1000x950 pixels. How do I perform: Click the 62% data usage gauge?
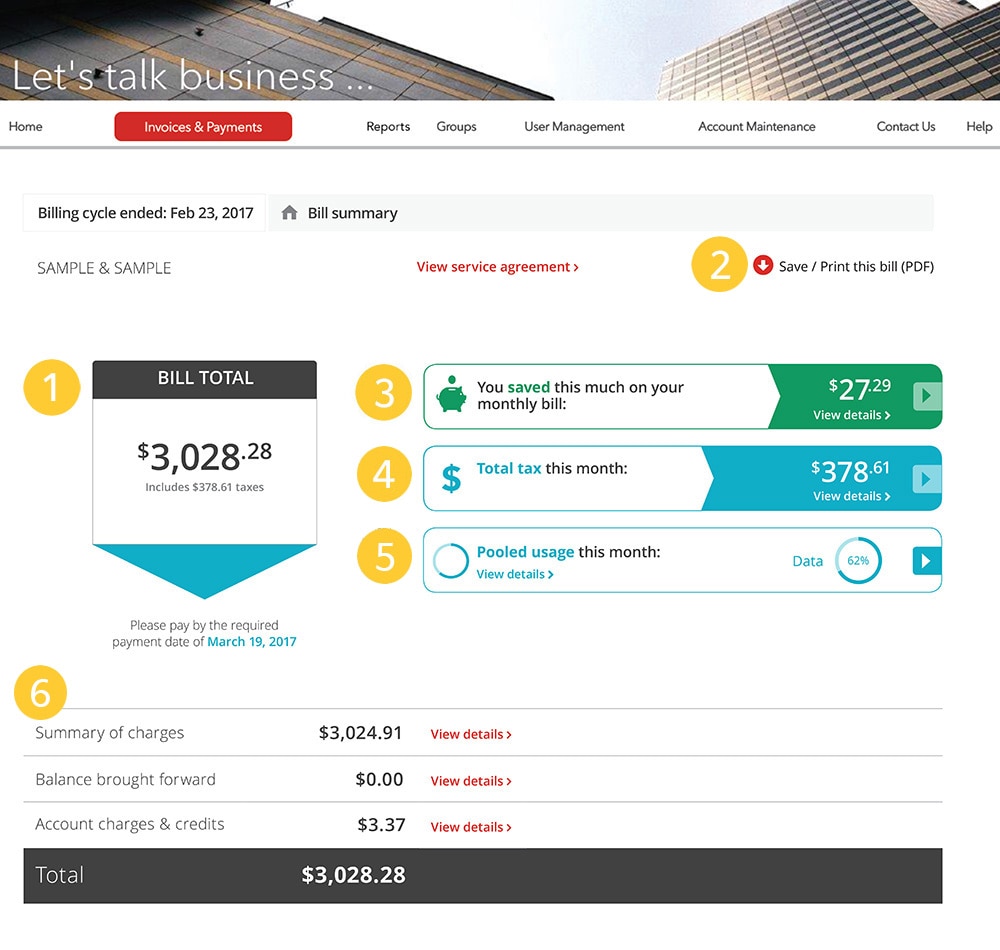tap(858, 561)
